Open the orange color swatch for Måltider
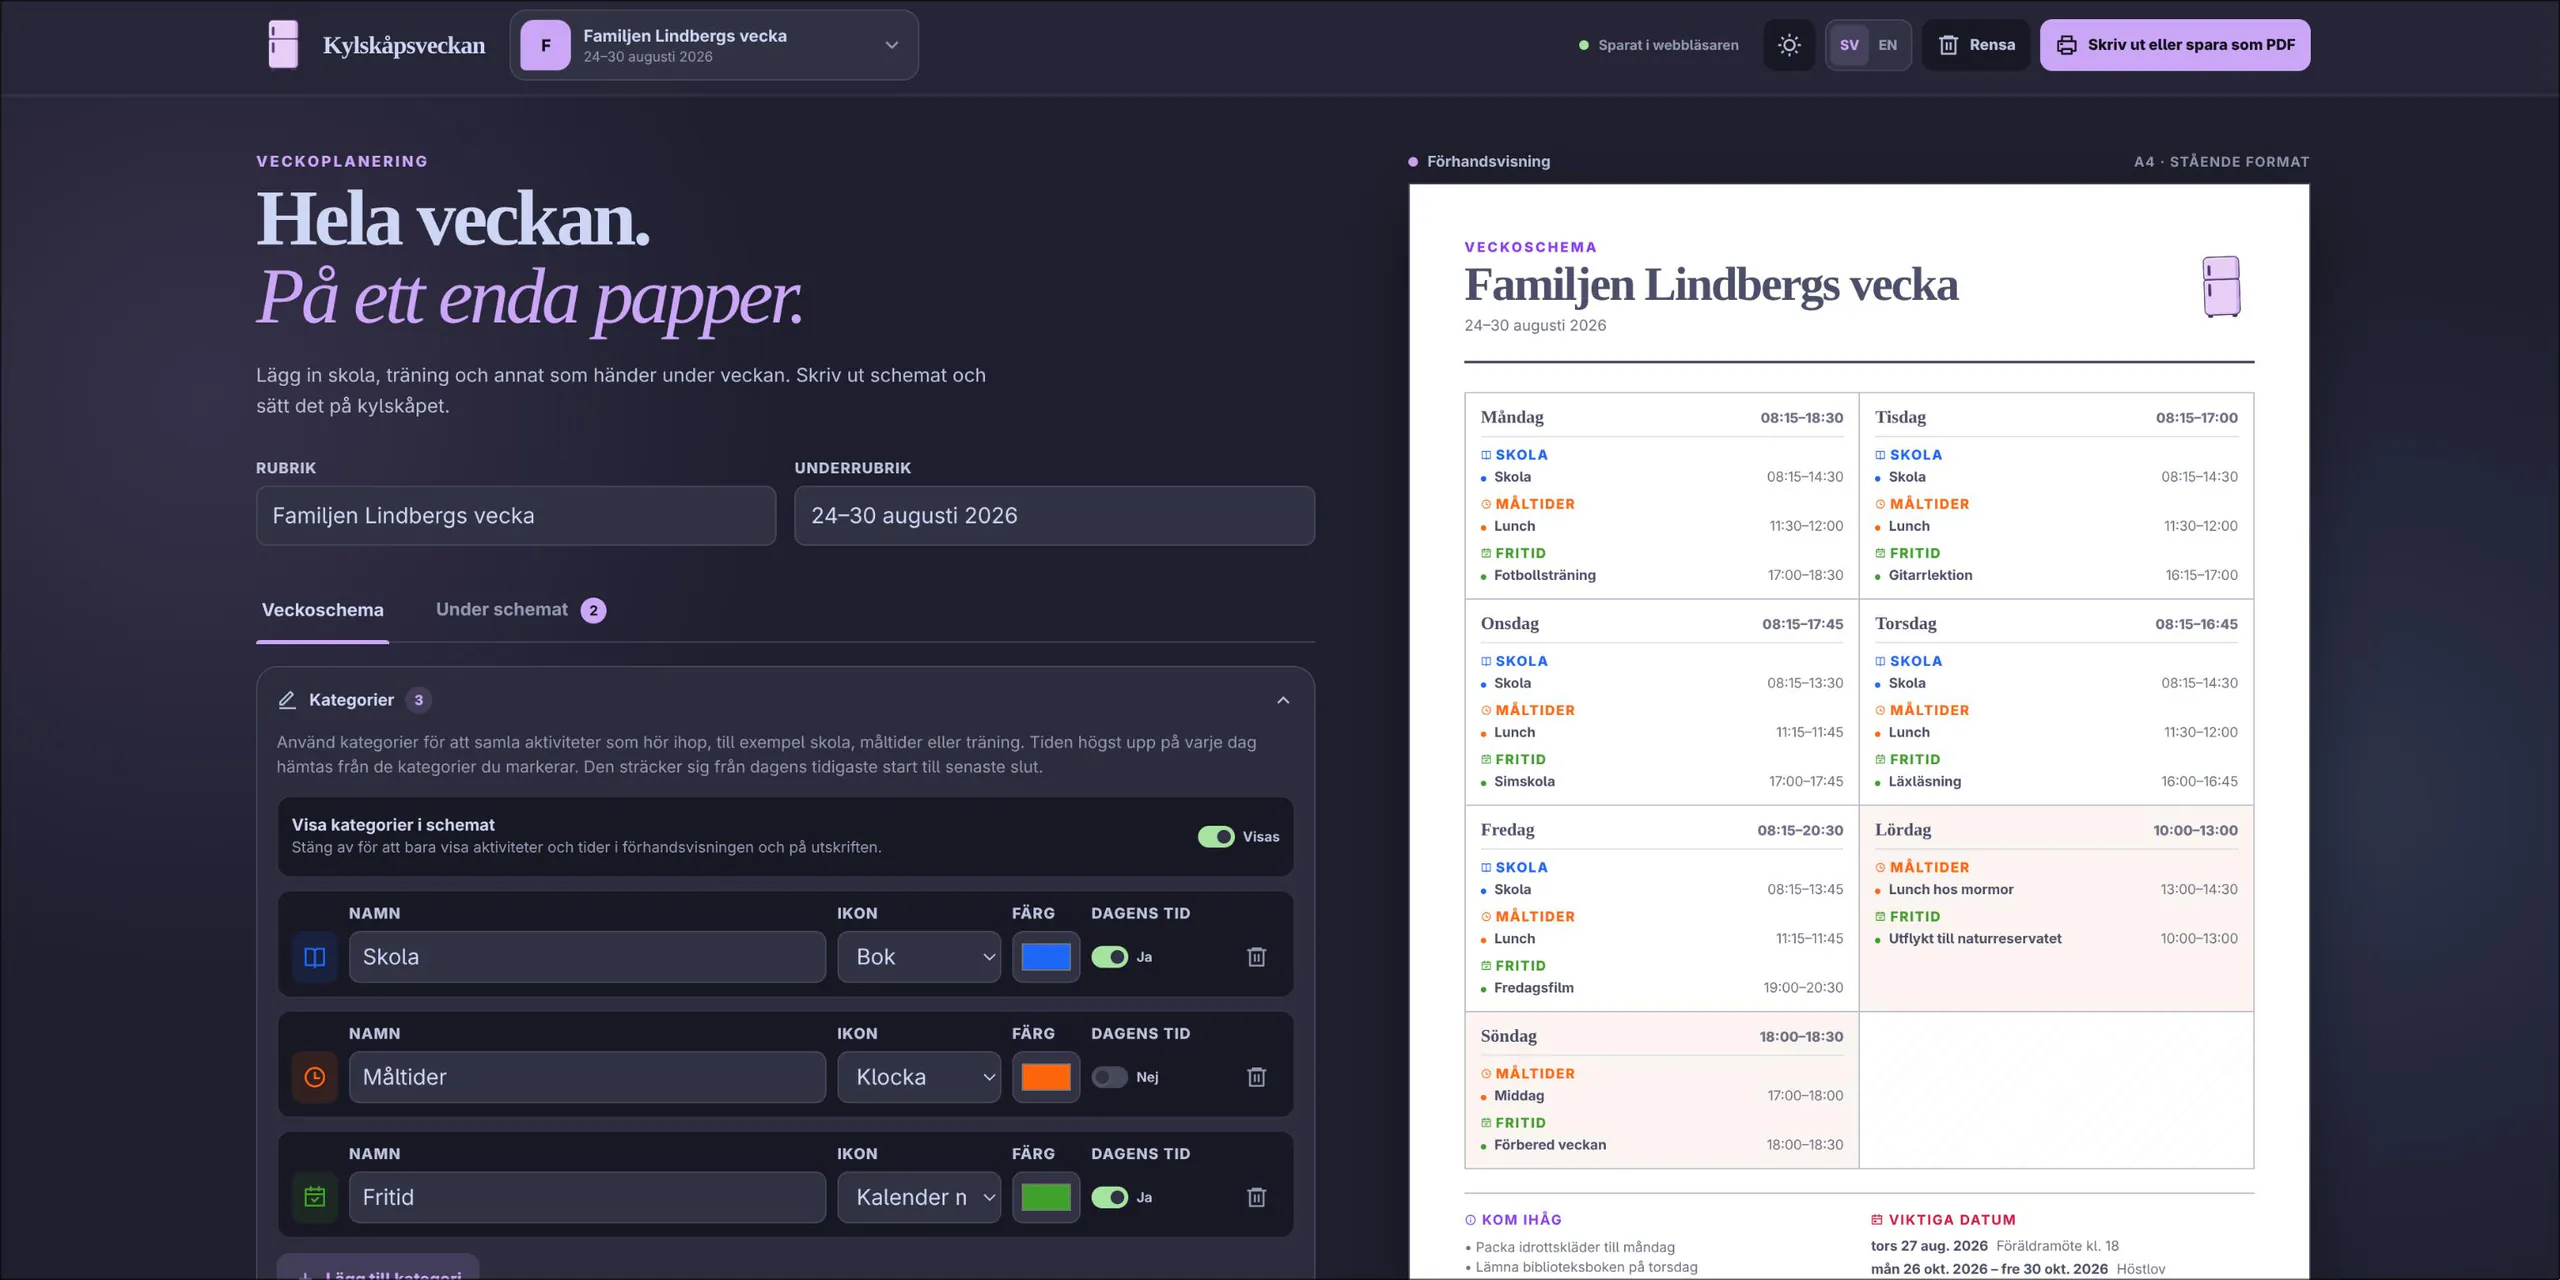The image size is (2560, 1280). click(x=1046, y=1077)
